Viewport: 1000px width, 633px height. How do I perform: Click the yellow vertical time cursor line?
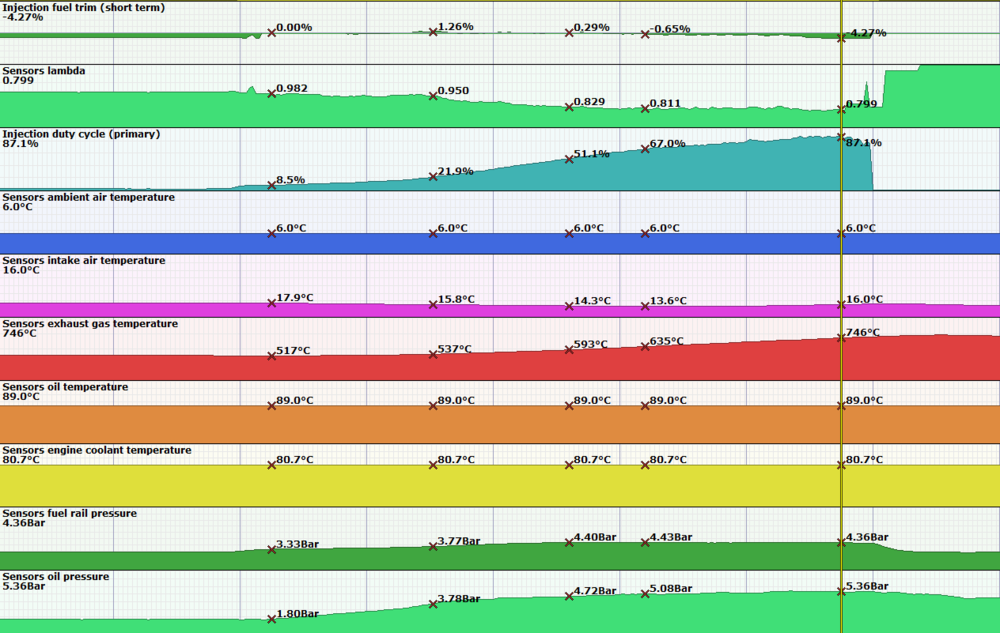tap(841, 316)
